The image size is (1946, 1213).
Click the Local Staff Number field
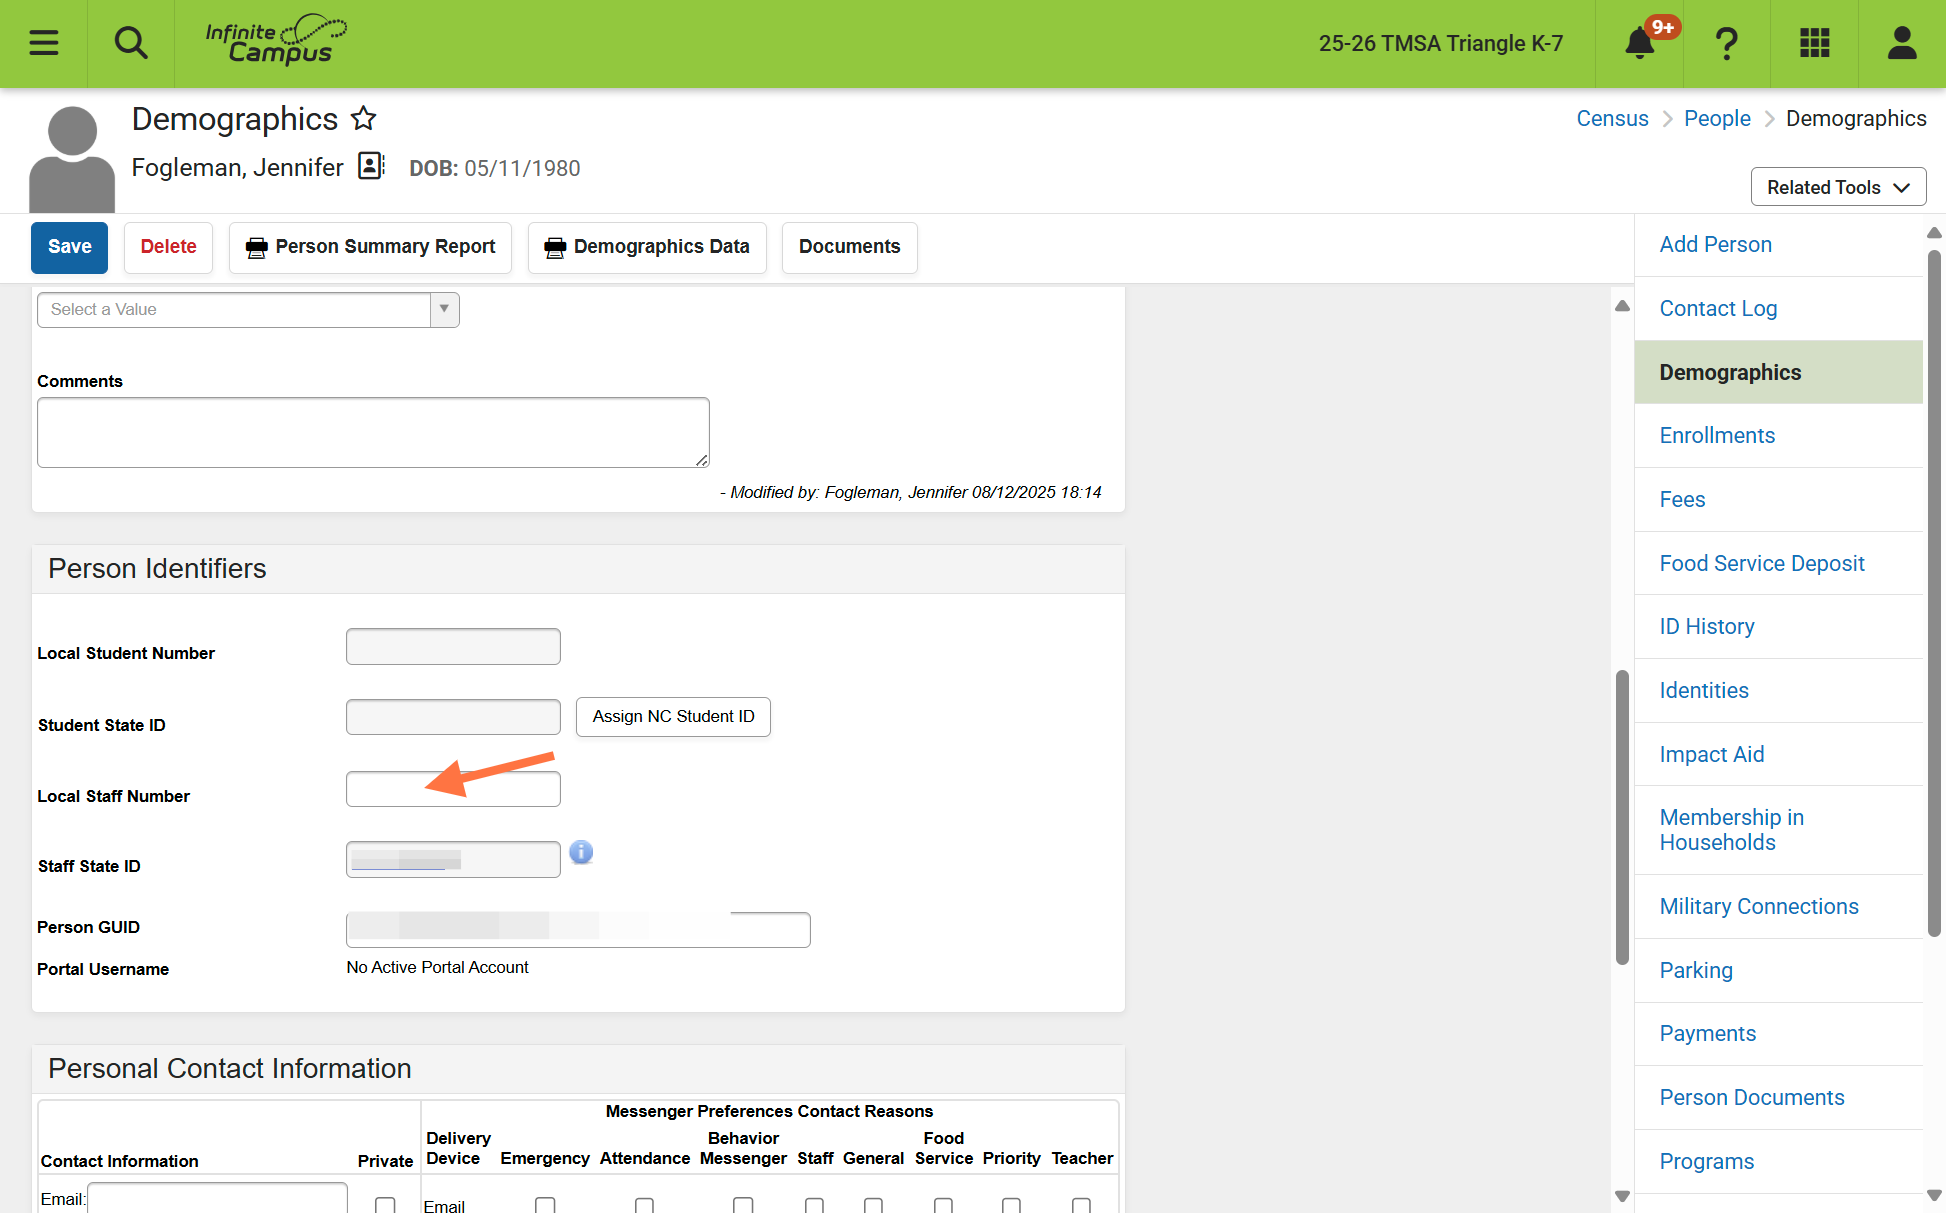(x=453, y=789)
